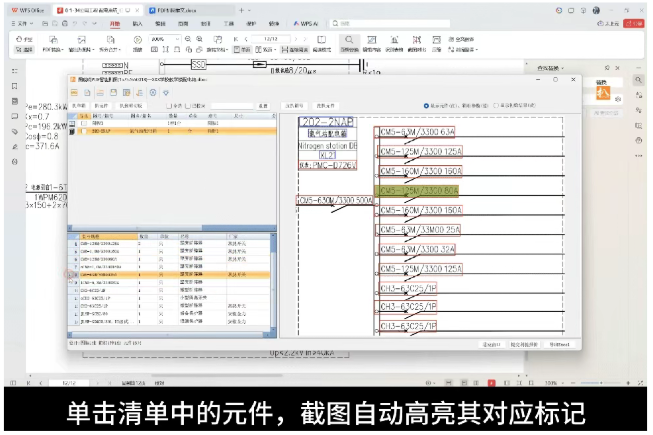Click the tag icon in left sidebar

[15, 132]
